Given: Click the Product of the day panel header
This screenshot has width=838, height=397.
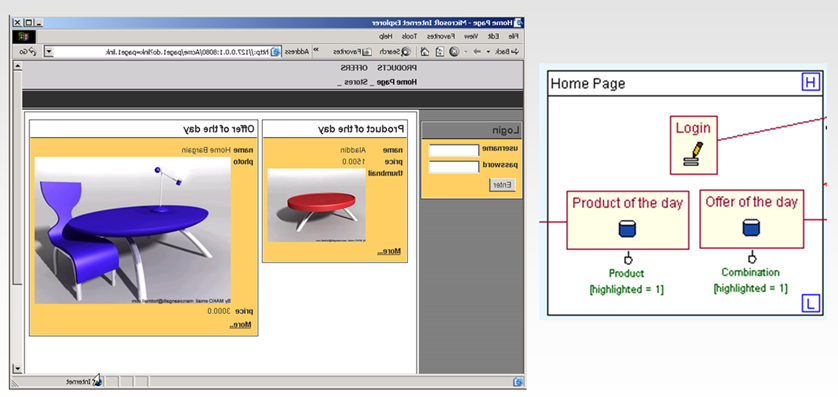Looking at the screenshot, I should click(335, 129).
